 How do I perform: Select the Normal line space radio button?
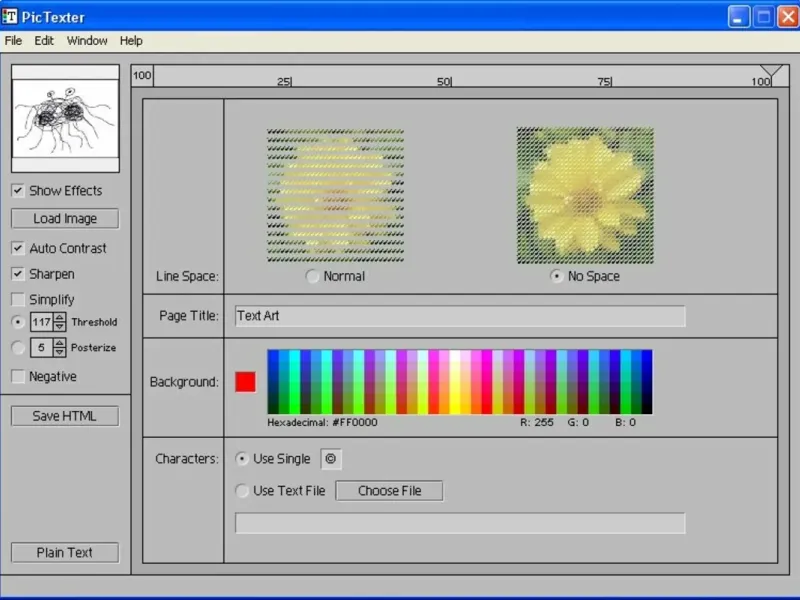(x=313, y=277)
